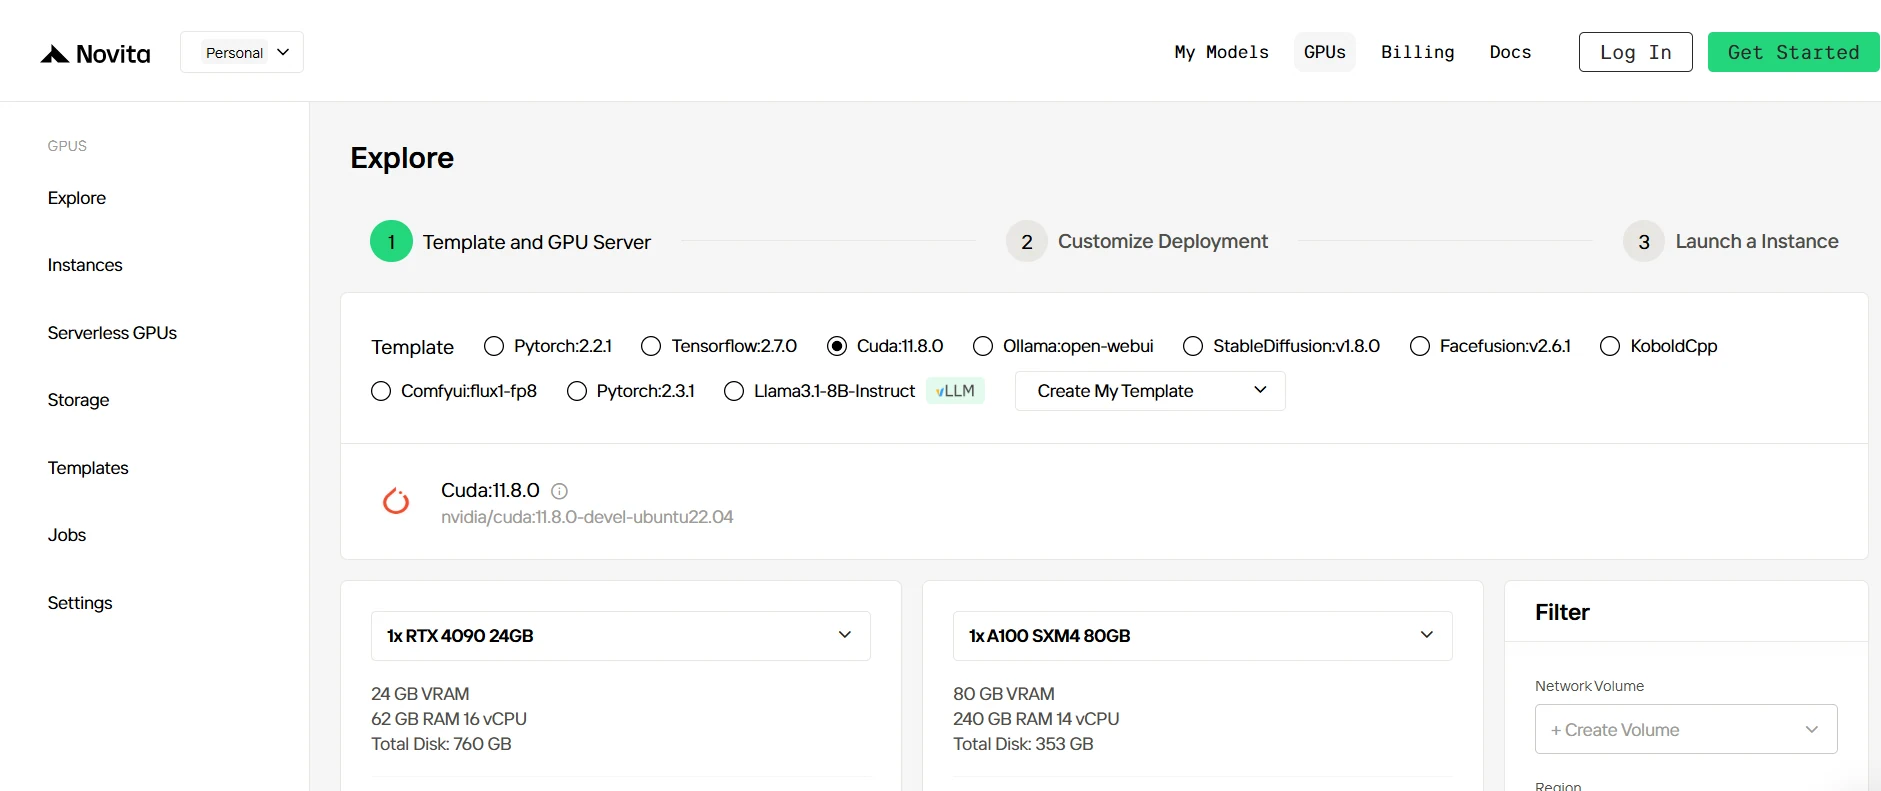This screenshot has height=791, width=1881.
Task: Click the 62 GB RAM 16 vCPU text
Action: 449,719
